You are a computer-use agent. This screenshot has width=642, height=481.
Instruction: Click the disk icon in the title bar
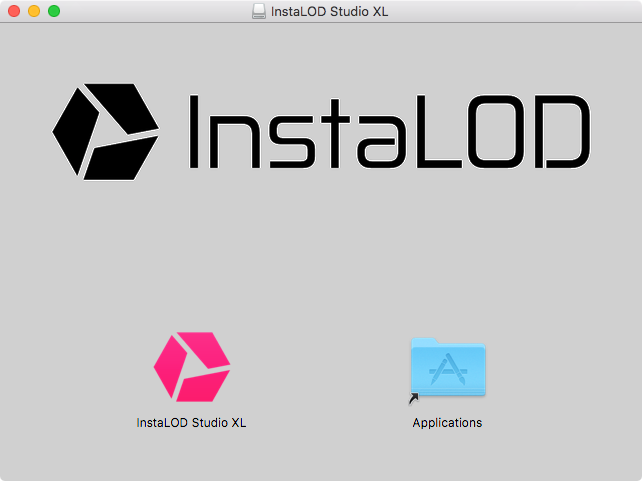tap(259, 11)
